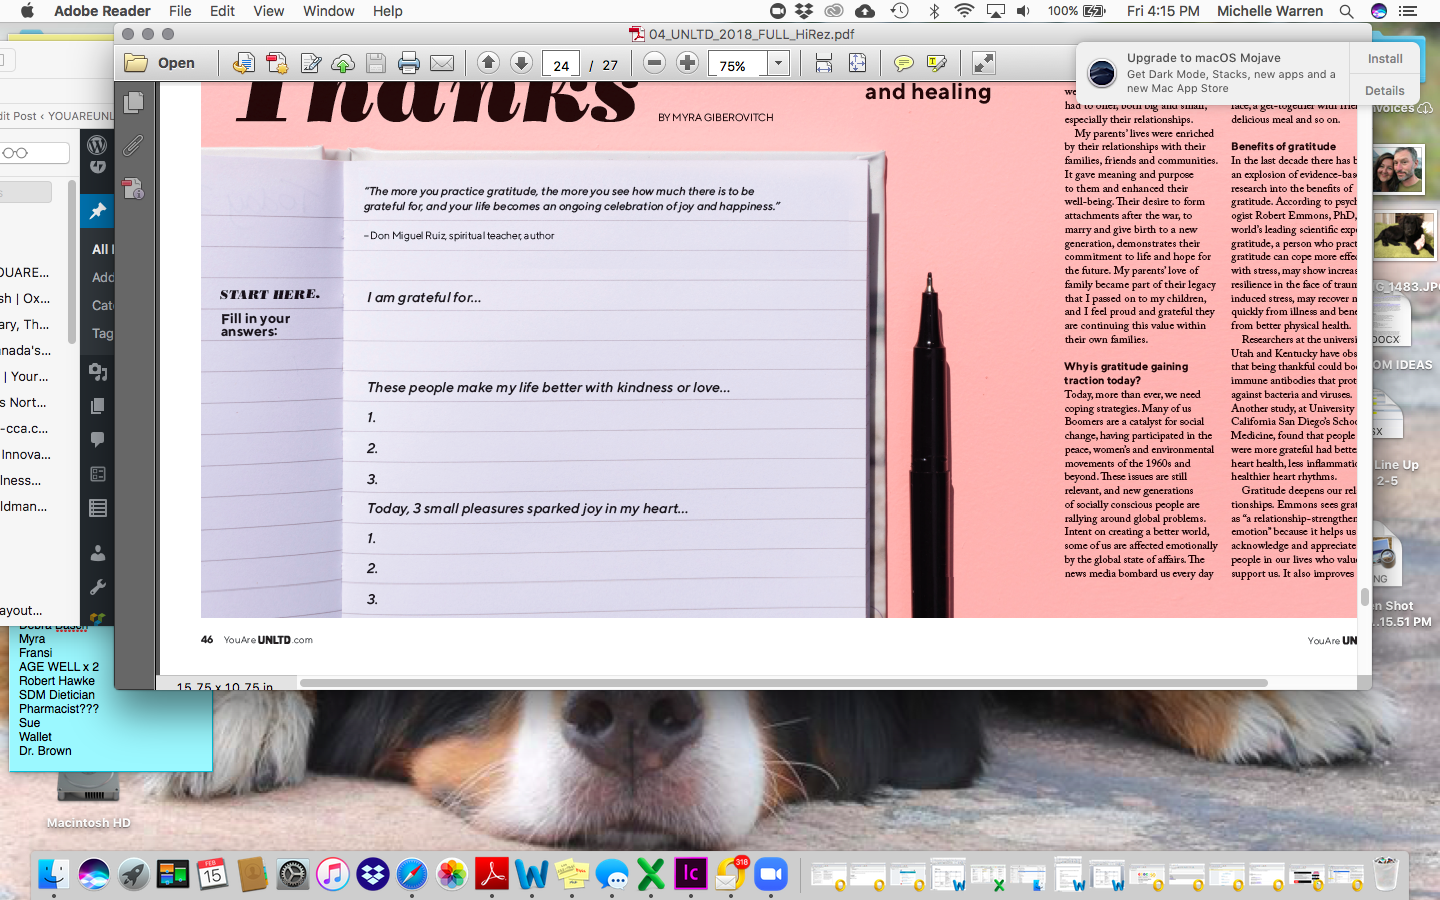1440x900 pixels.
Task: Click the 75% zoom level field
Action: point(738,65)
